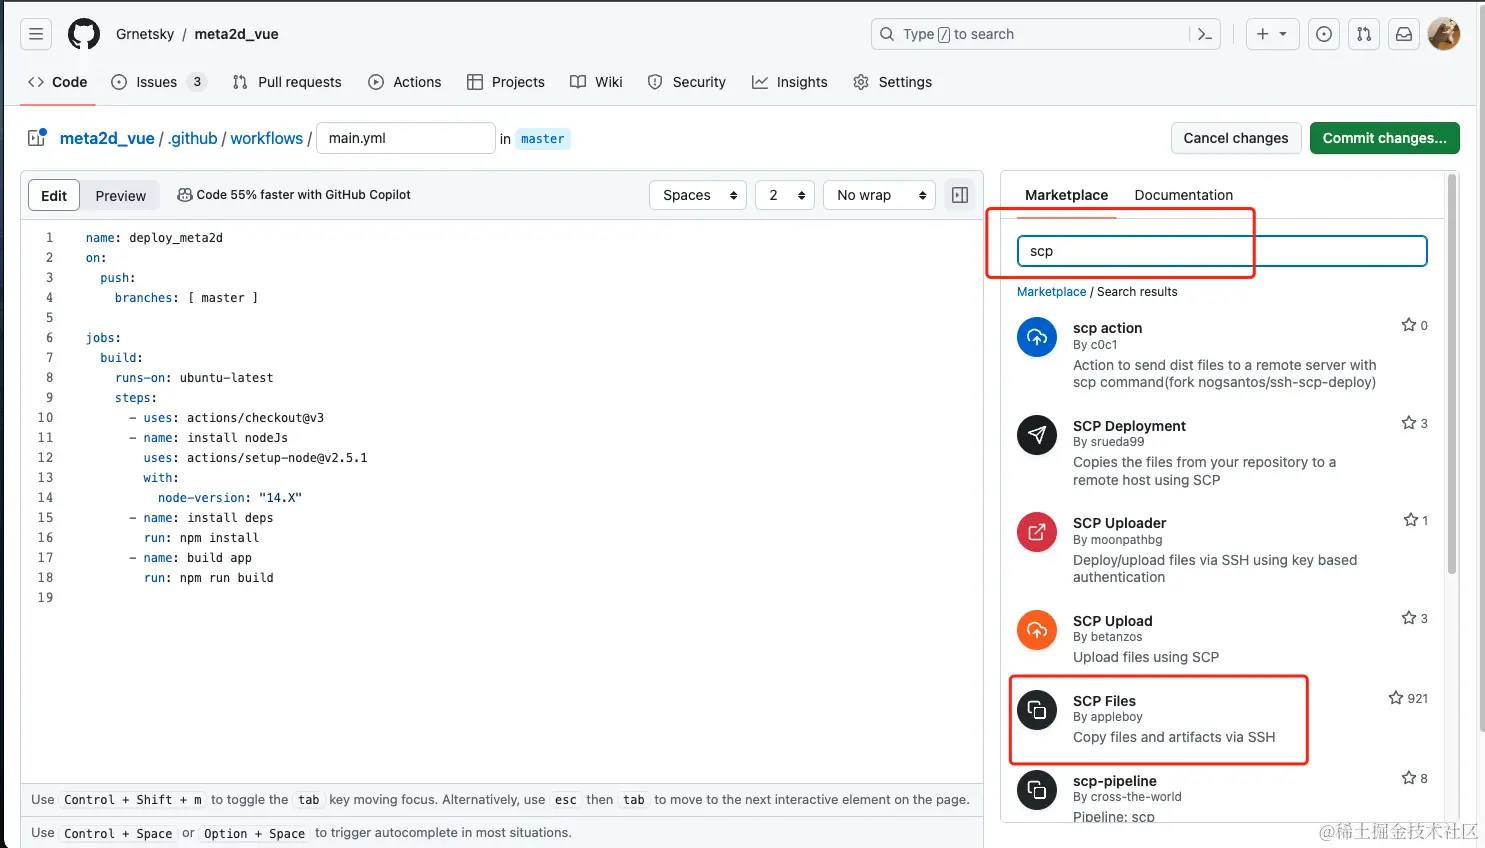Click the scp action blue upload icon
The width and height of the screenshot is (1485, 848).
click(1037, 337)
